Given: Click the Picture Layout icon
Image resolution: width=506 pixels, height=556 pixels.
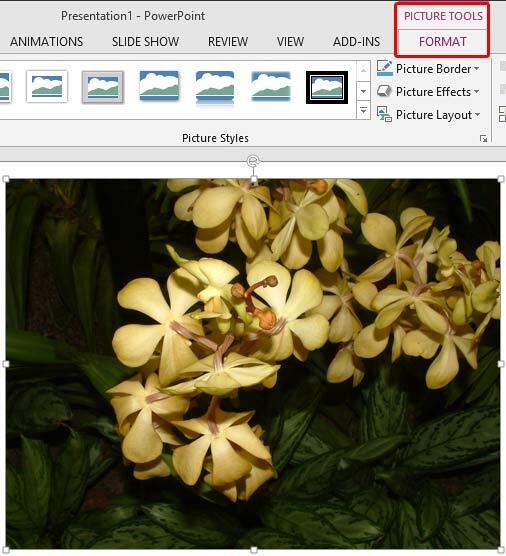Looking at the screenshot, I should tap(384, 114).
